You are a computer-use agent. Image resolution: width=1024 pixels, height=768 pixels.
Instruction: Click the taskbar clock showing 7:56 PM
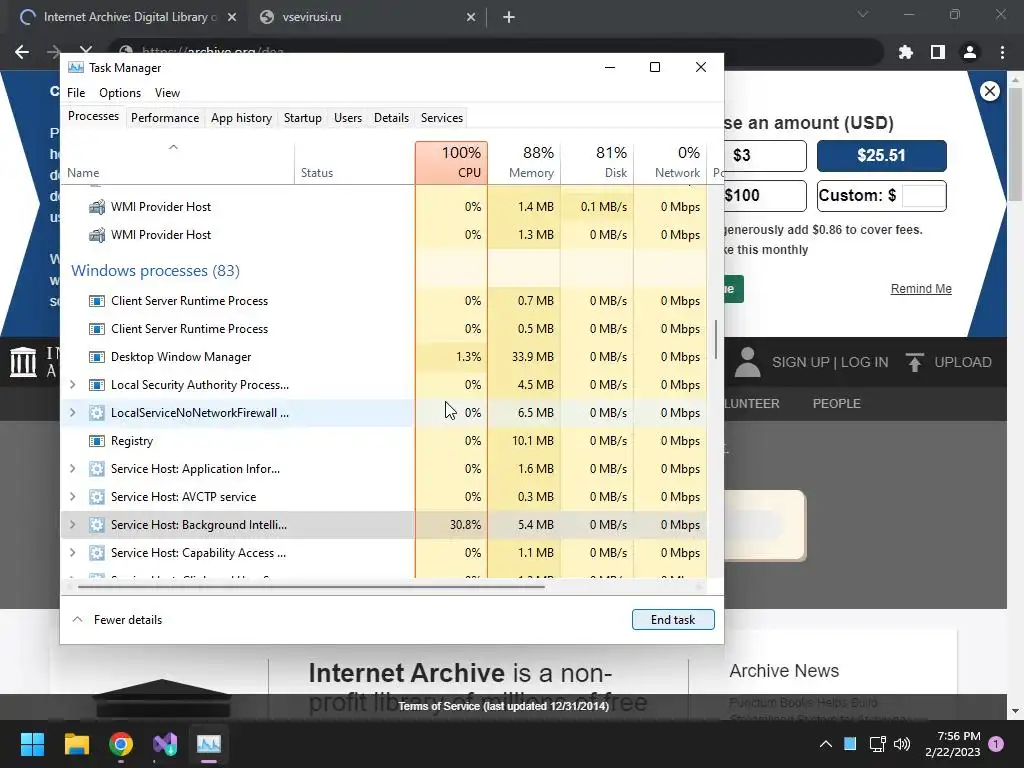[x=953, y=744]
